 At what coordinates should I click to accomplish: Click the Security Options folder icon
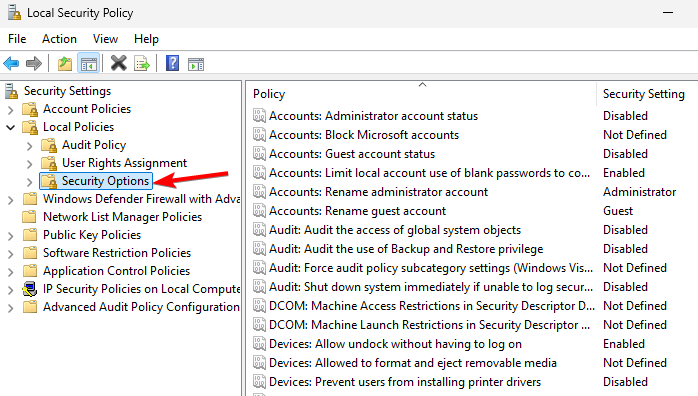49,181
